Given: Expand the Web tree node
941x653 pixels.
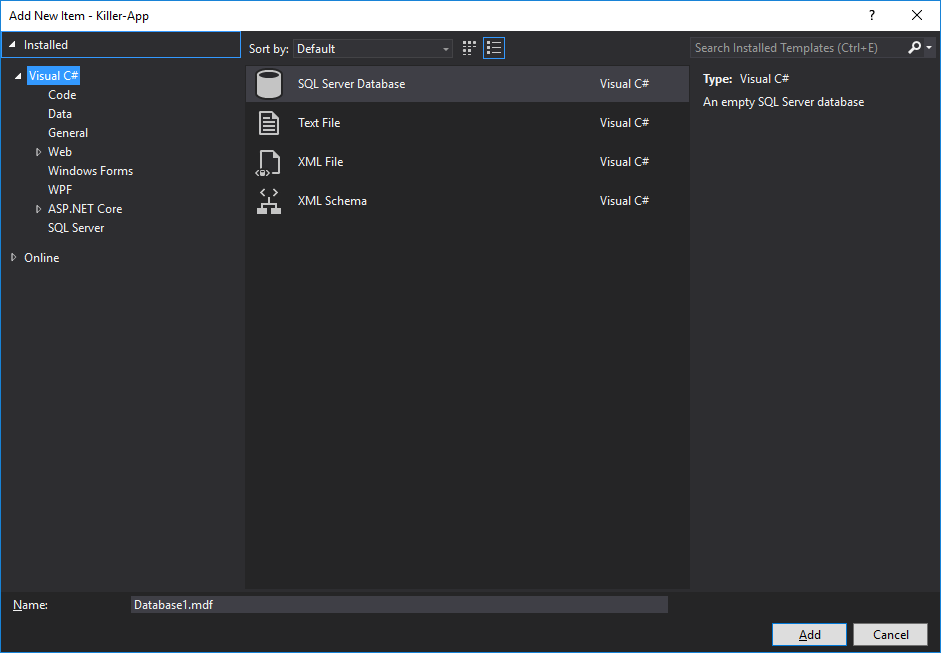Looking at the screenshot, I should coord(38,152).
